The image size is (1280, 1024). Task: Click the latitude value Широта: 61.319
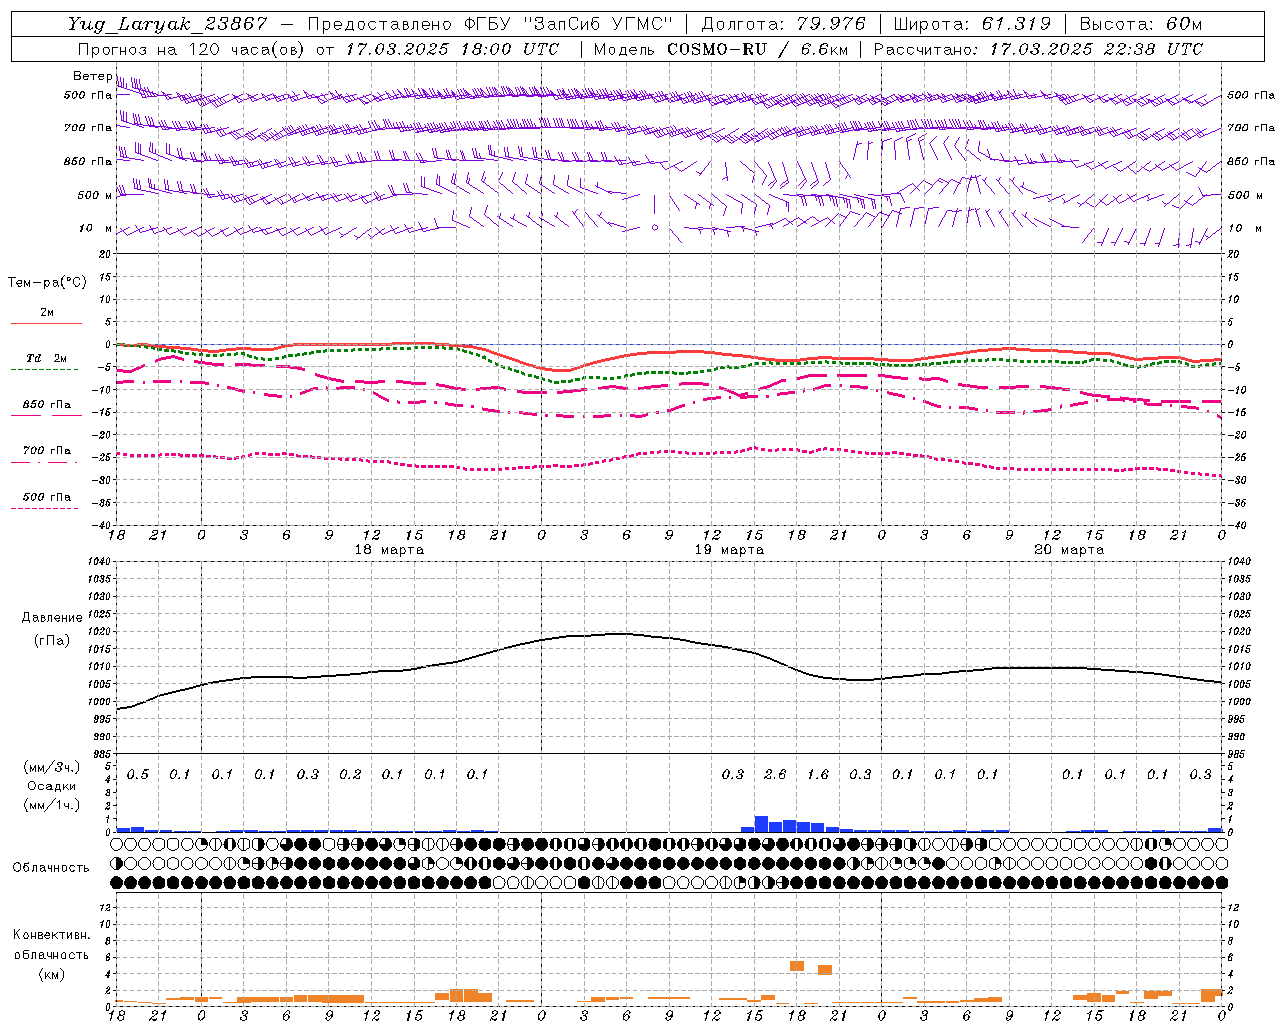tap(972, 24)
